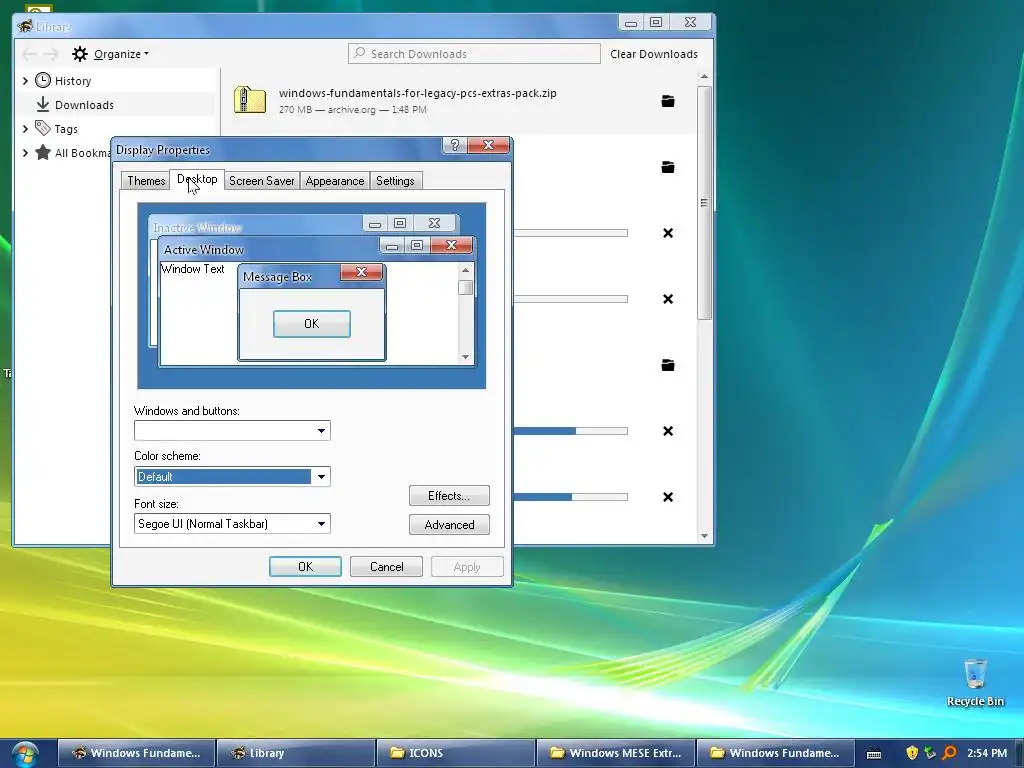Switch to ICONS folder taskbar button

(x=456, y=753)
